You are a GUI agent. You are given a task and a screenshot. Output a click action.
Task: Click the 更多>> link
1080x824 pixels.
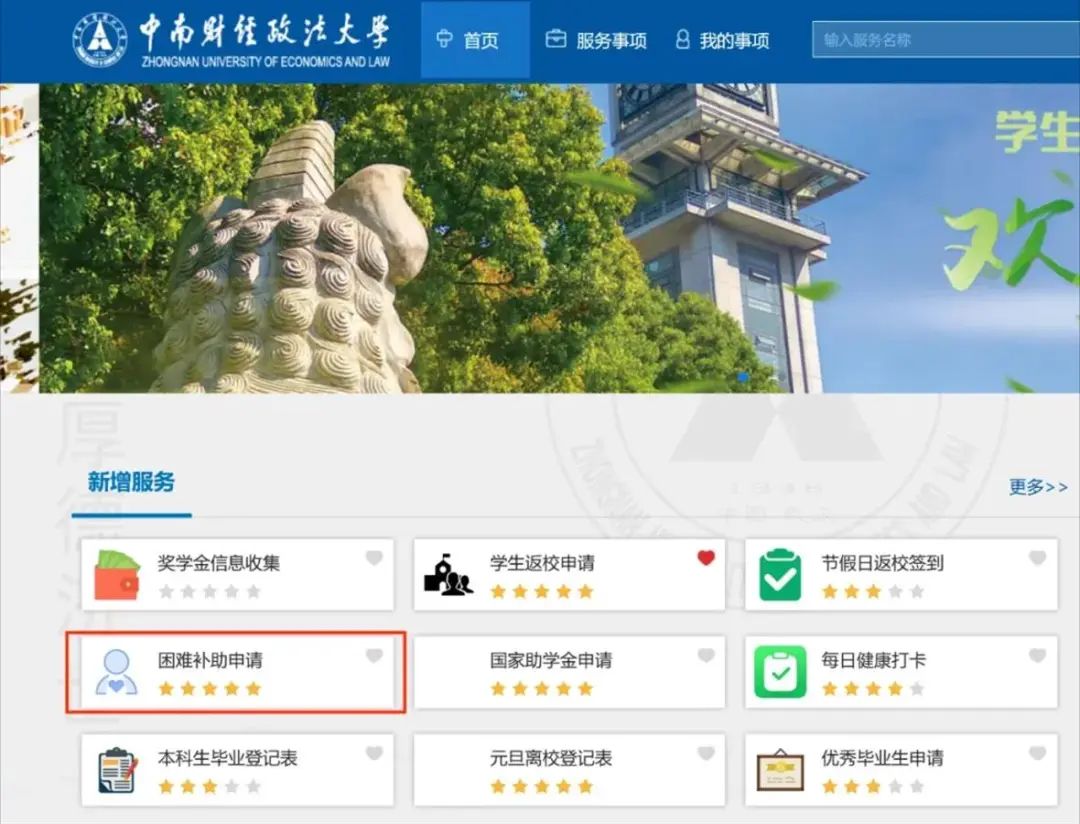(x=1037, y=487)
